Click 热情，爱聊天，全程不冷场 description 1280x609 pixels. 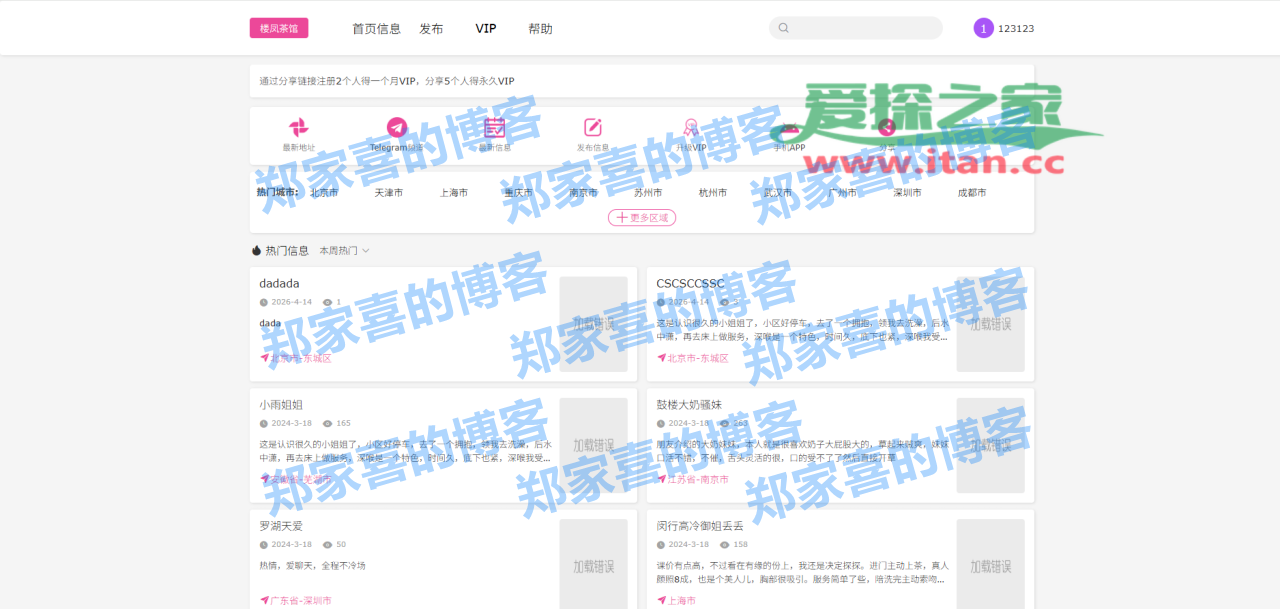click(312, 566)
